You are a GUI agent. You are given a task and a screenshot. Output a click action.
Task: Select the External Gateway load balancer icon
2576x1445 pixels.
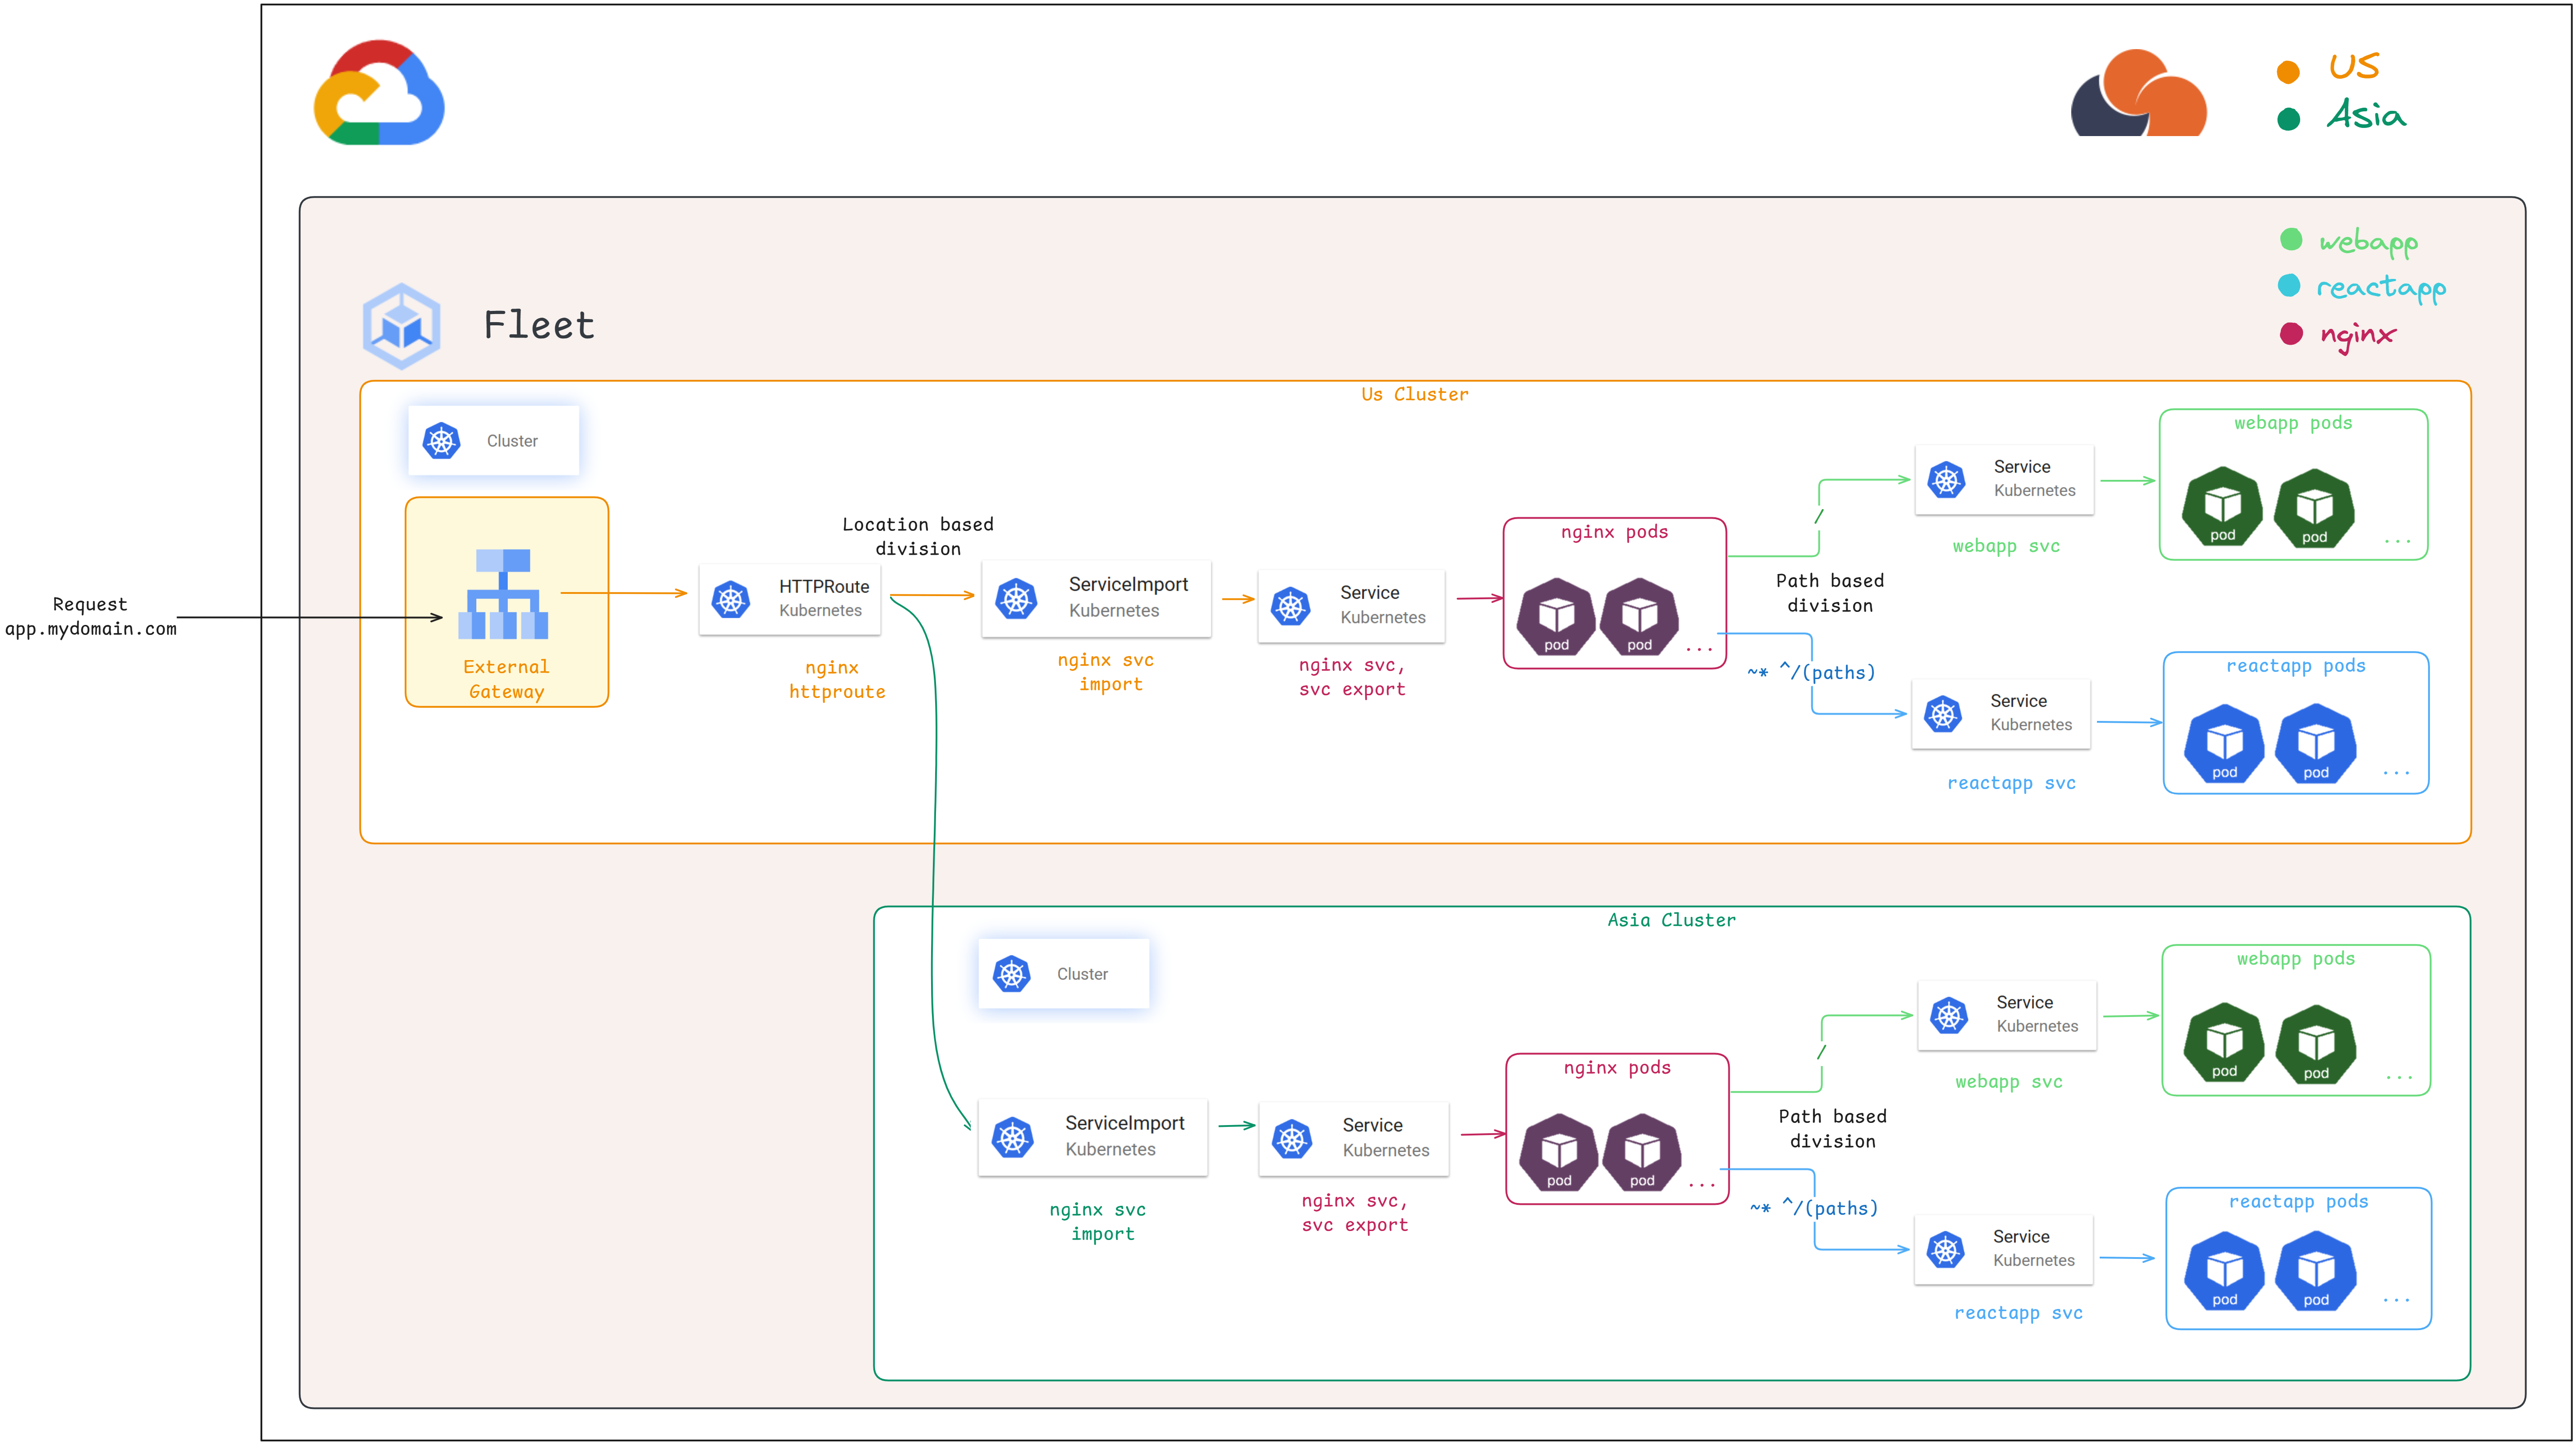click(503, 593)
